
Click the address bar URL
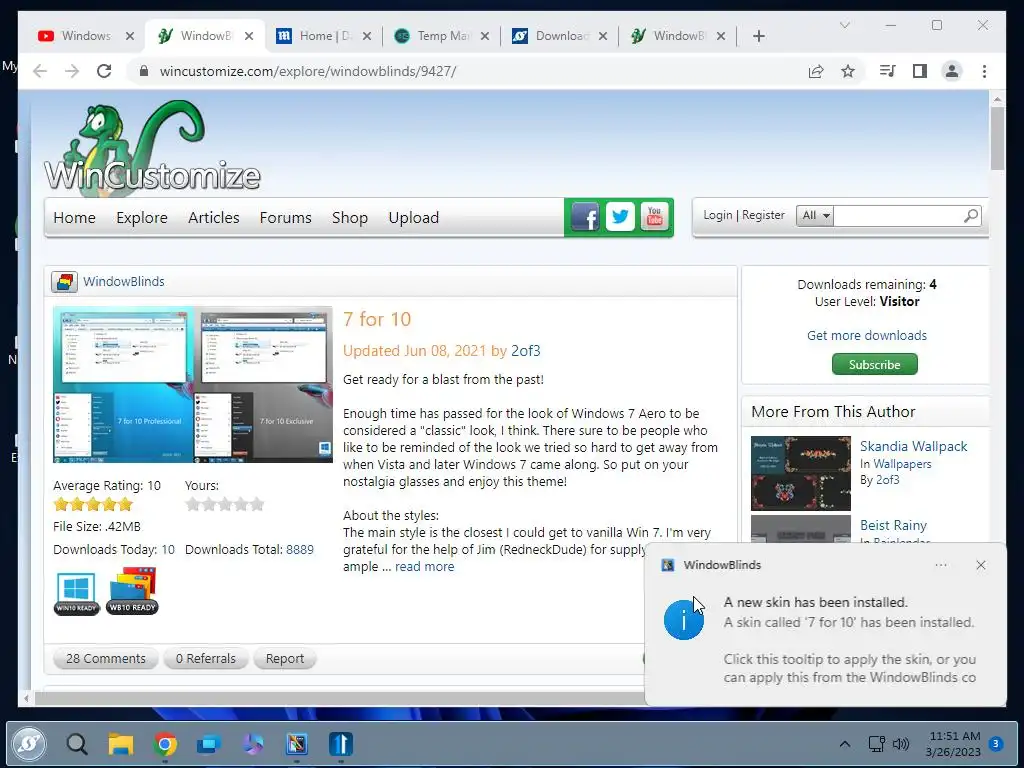tap(308, 71)
